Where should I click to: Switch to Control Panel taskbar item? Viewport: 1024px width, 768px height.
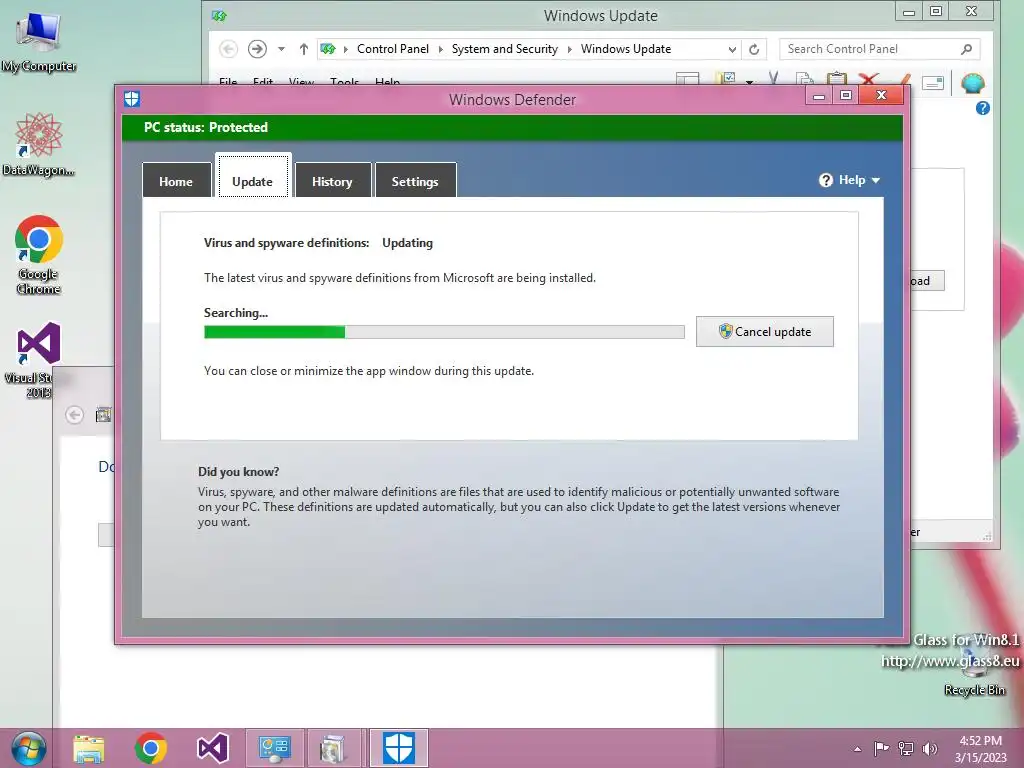click(274, 748)
